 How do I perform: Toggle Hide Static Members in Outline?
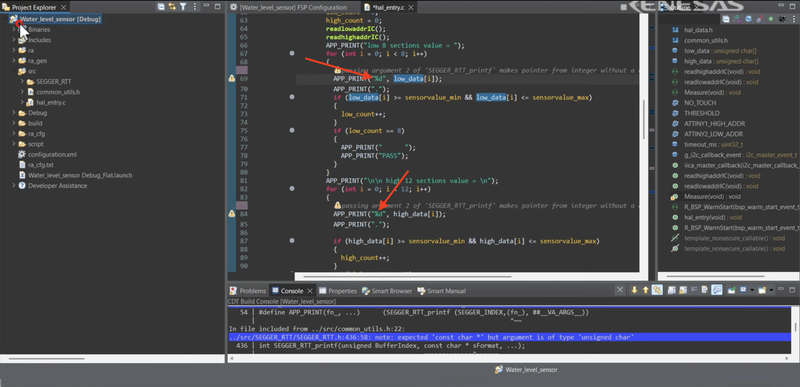(760, 19)
